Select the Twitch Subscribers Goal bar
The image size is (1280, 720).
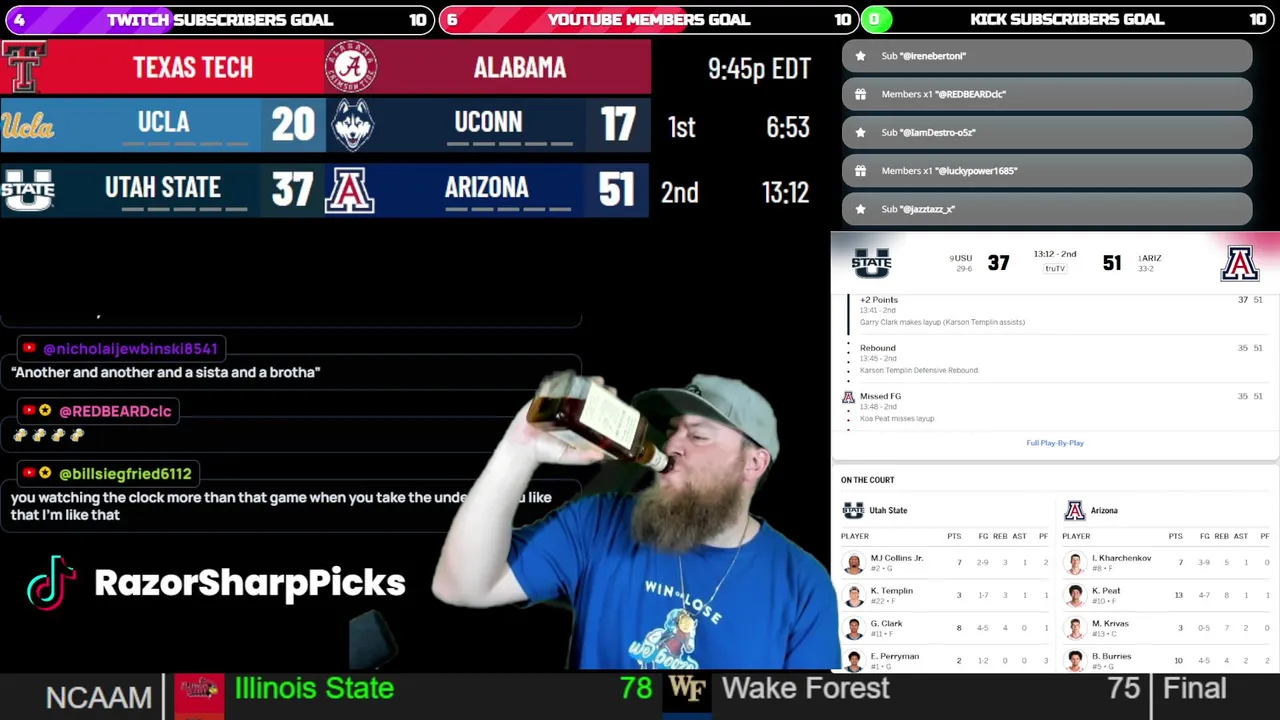tap(218, 19)
